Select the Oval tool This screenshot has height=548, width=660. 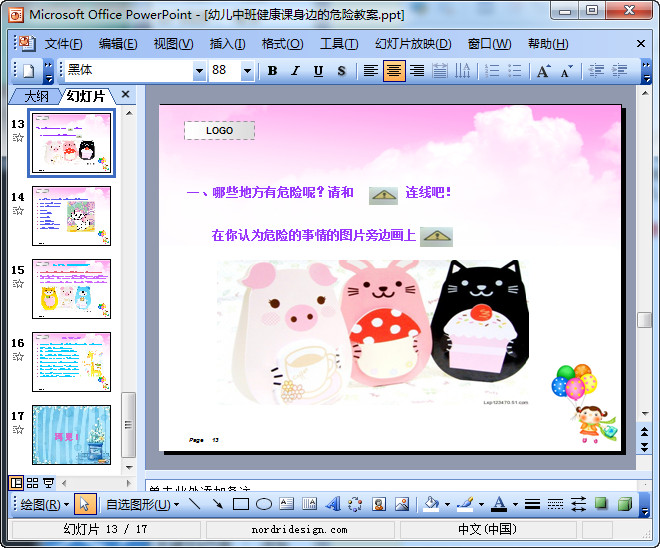[x=264, y=504]
